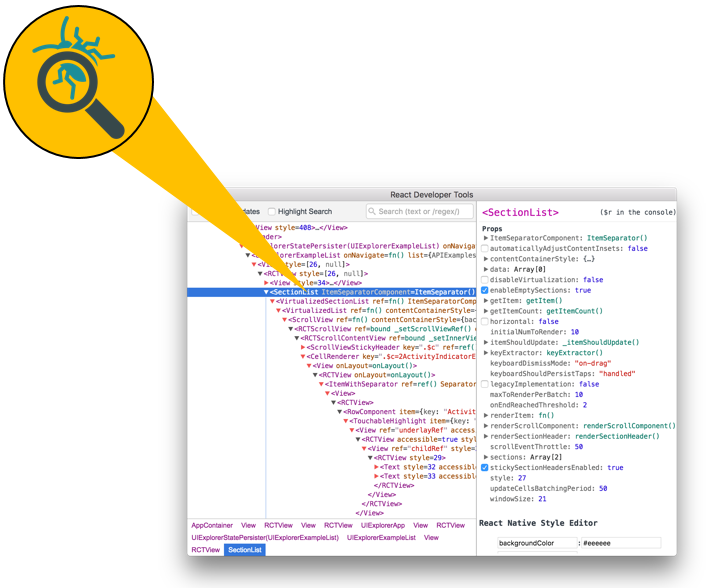This screenshot has height=588, width=709.
Task: Click RCTView breadcrumb beside SectionList
Action: [x=206, y=550]
